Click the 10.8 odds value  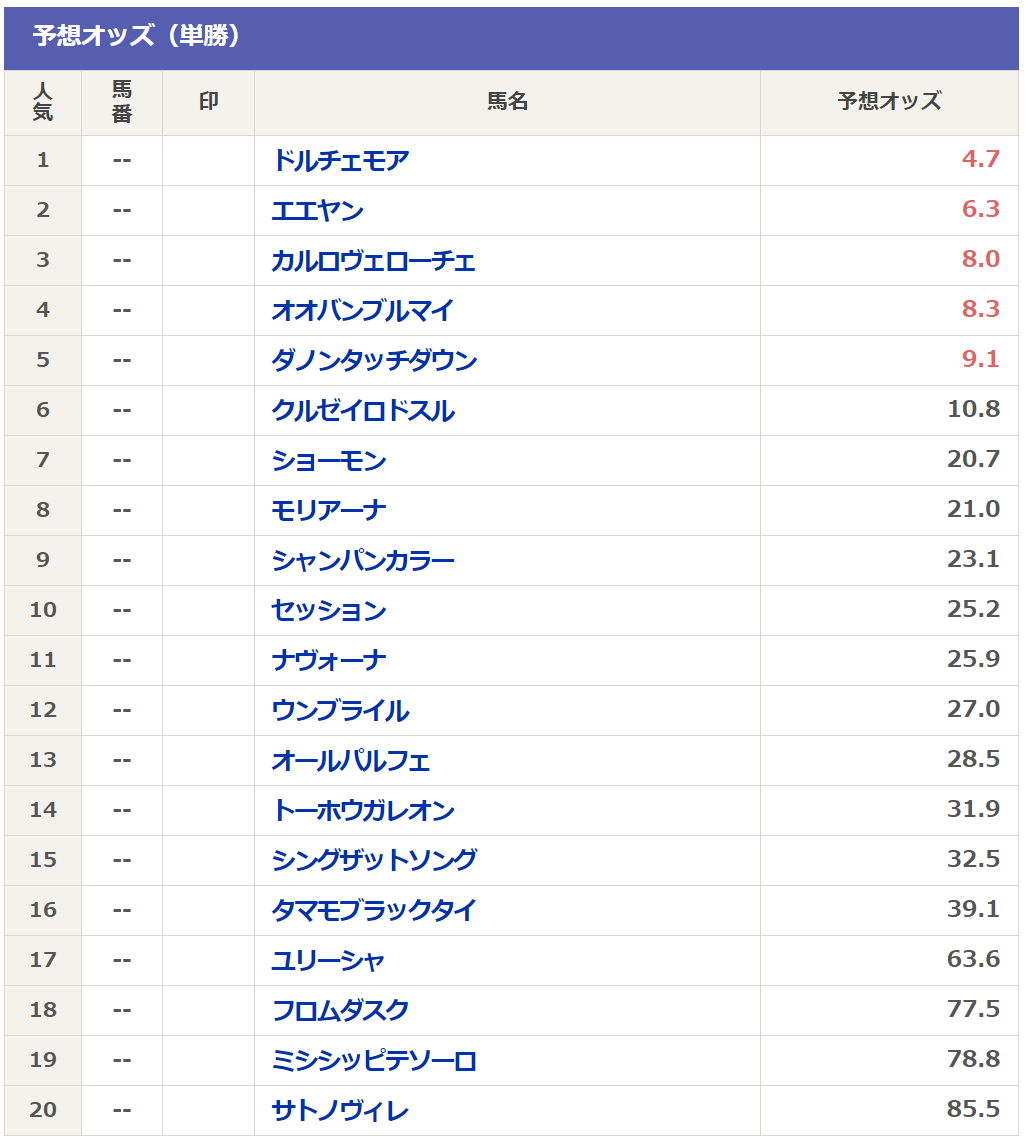[974, 409]
